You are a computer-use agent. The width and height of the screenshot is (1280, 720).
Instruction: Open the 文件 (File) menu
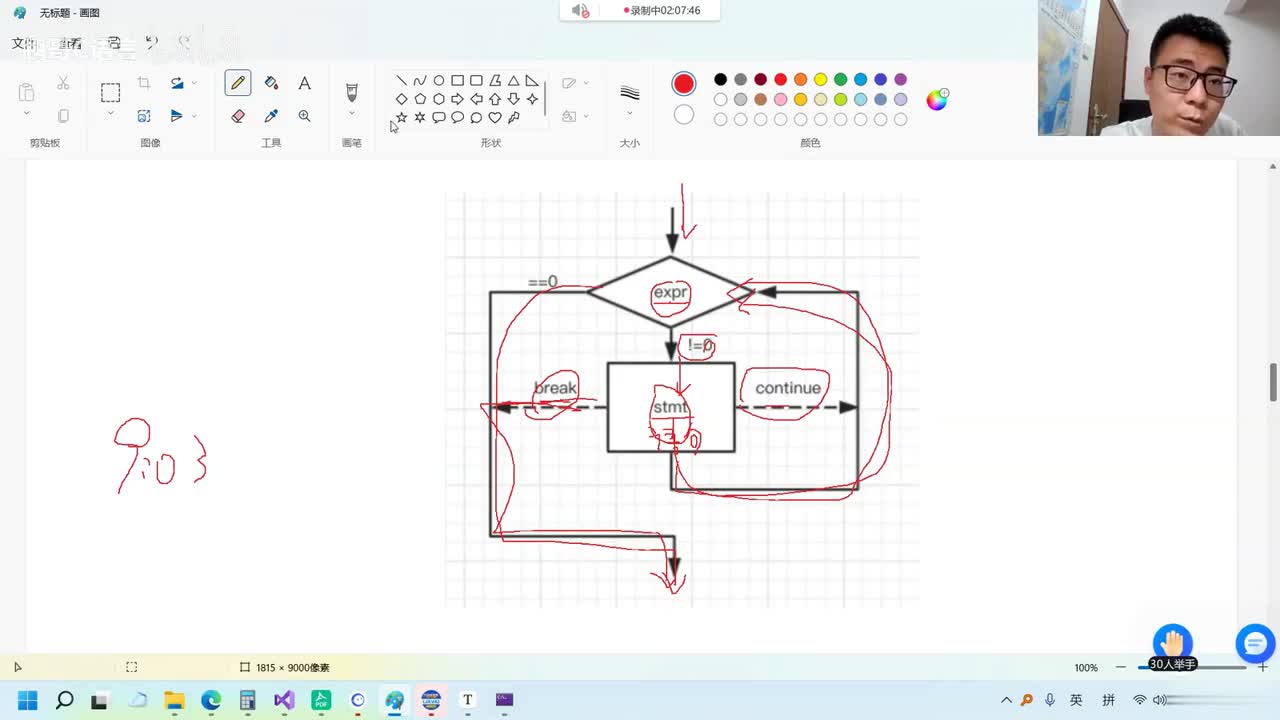[23, 43]
